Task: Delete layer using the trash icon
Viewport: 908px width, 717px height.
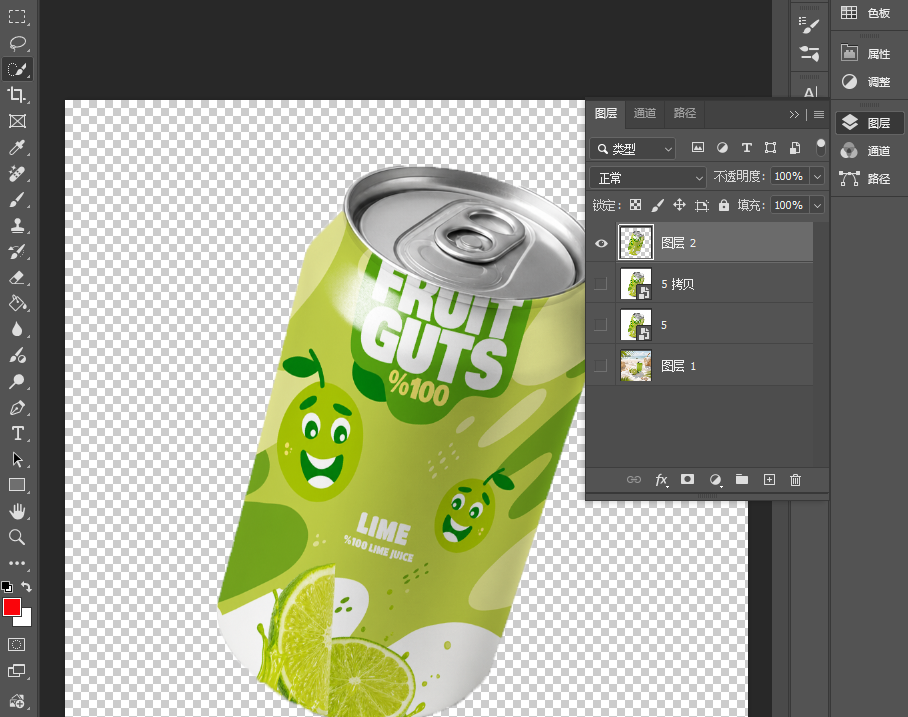Action: click(795, 480)
